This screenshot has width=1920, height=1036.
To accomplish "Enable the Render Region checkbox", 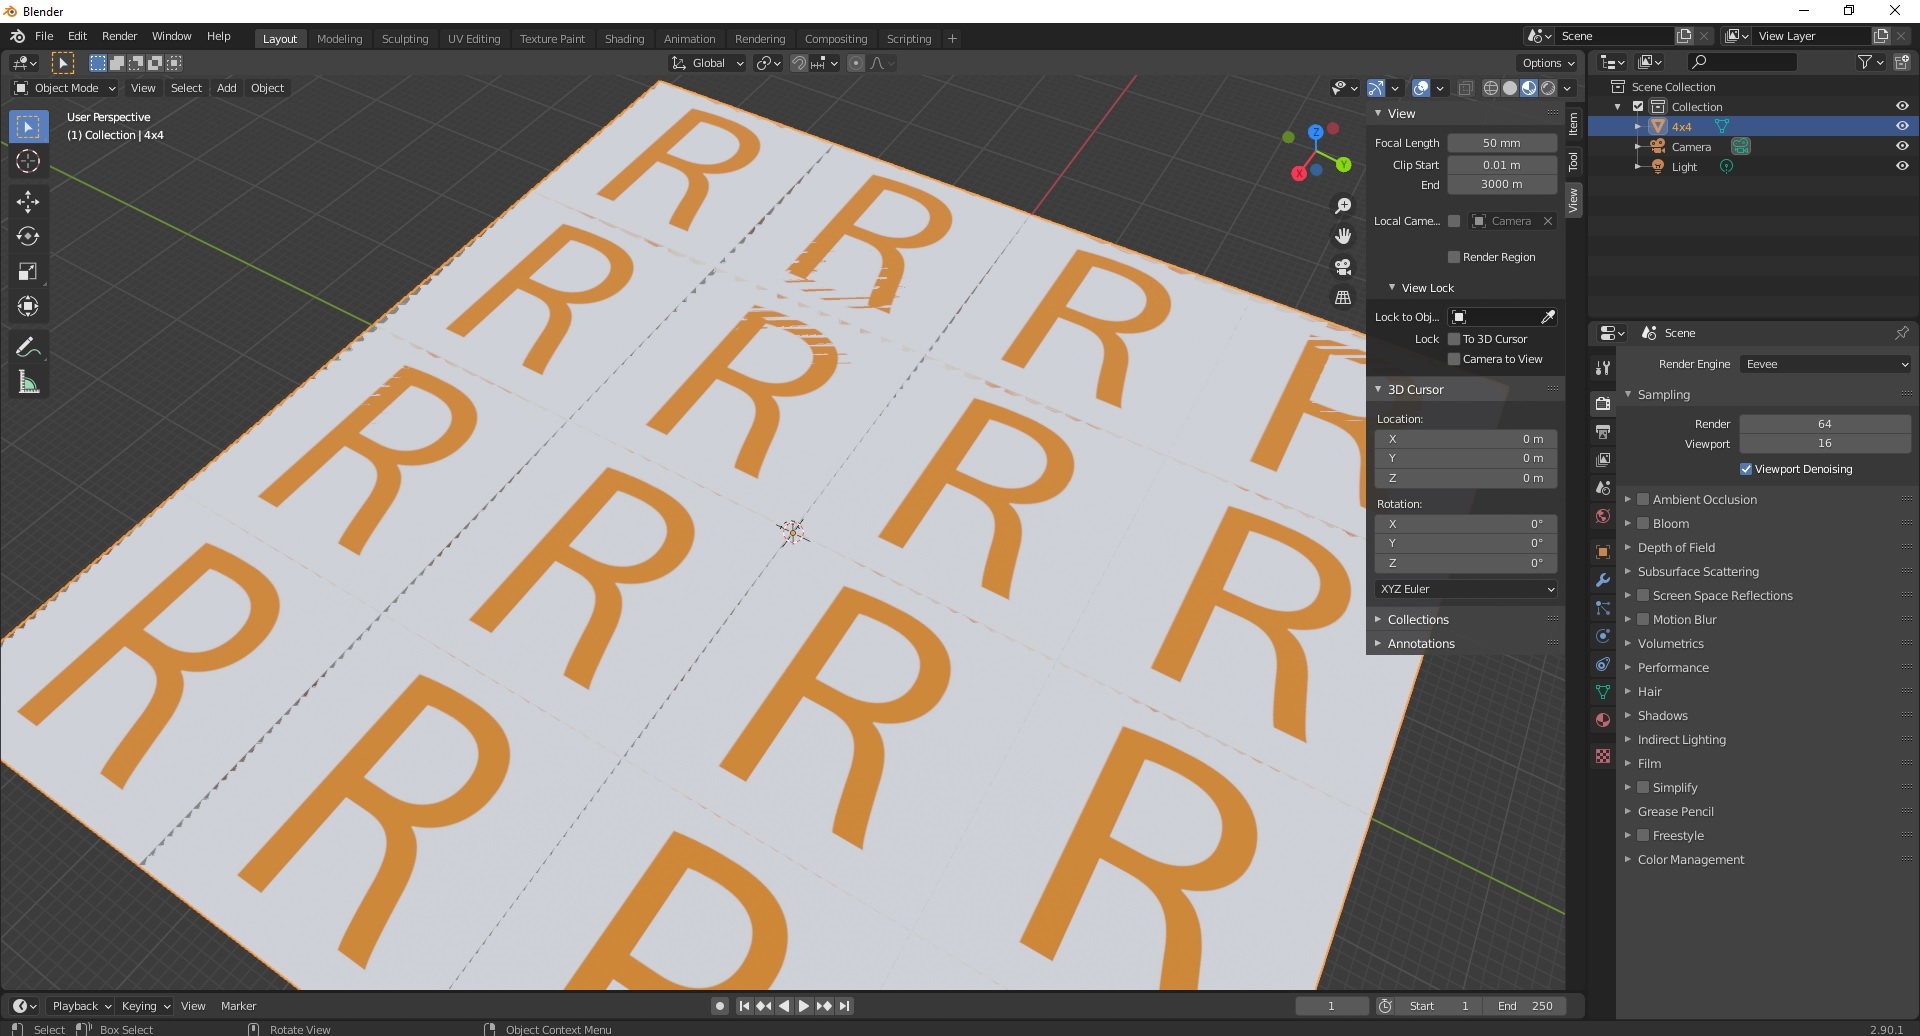I will coord(1454,257).
